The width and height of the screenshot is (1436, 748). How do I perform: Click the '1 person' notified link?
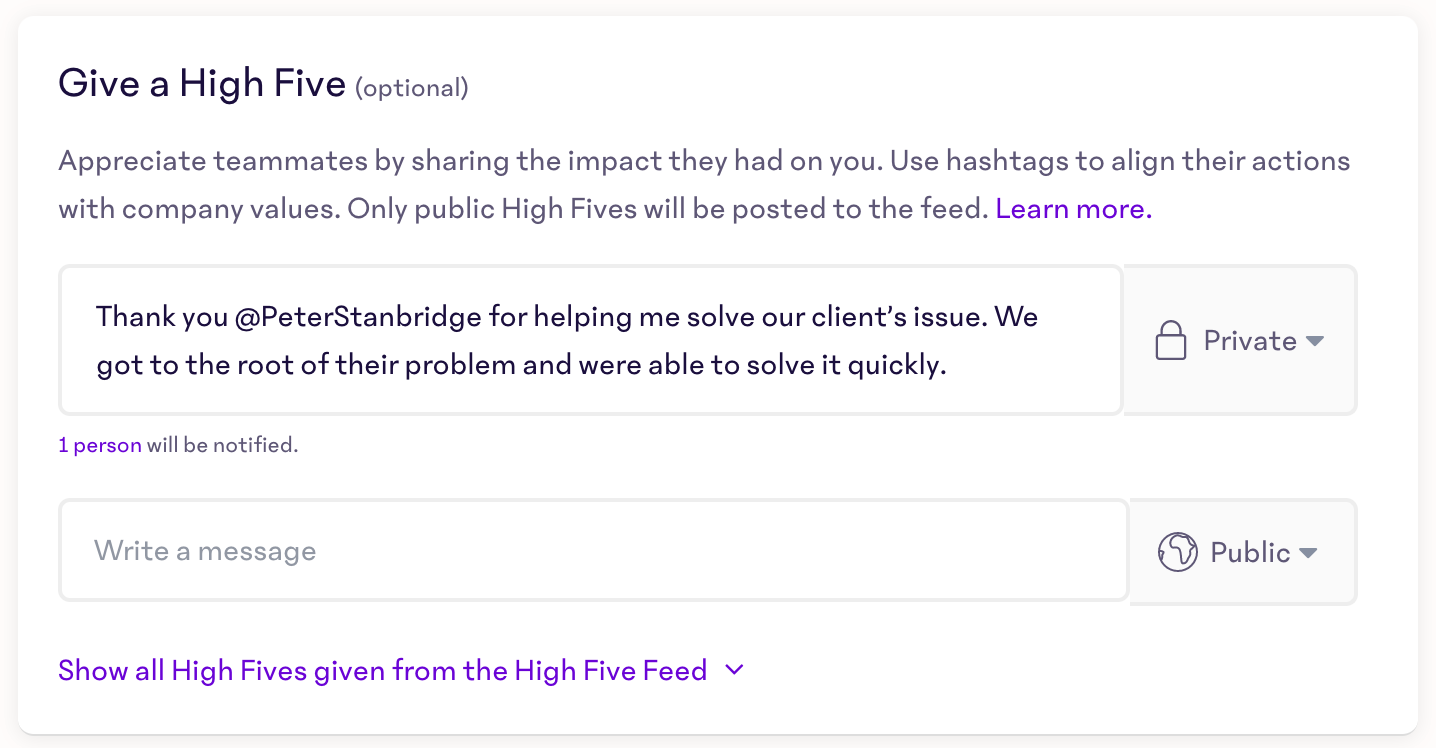coord(100,445)
